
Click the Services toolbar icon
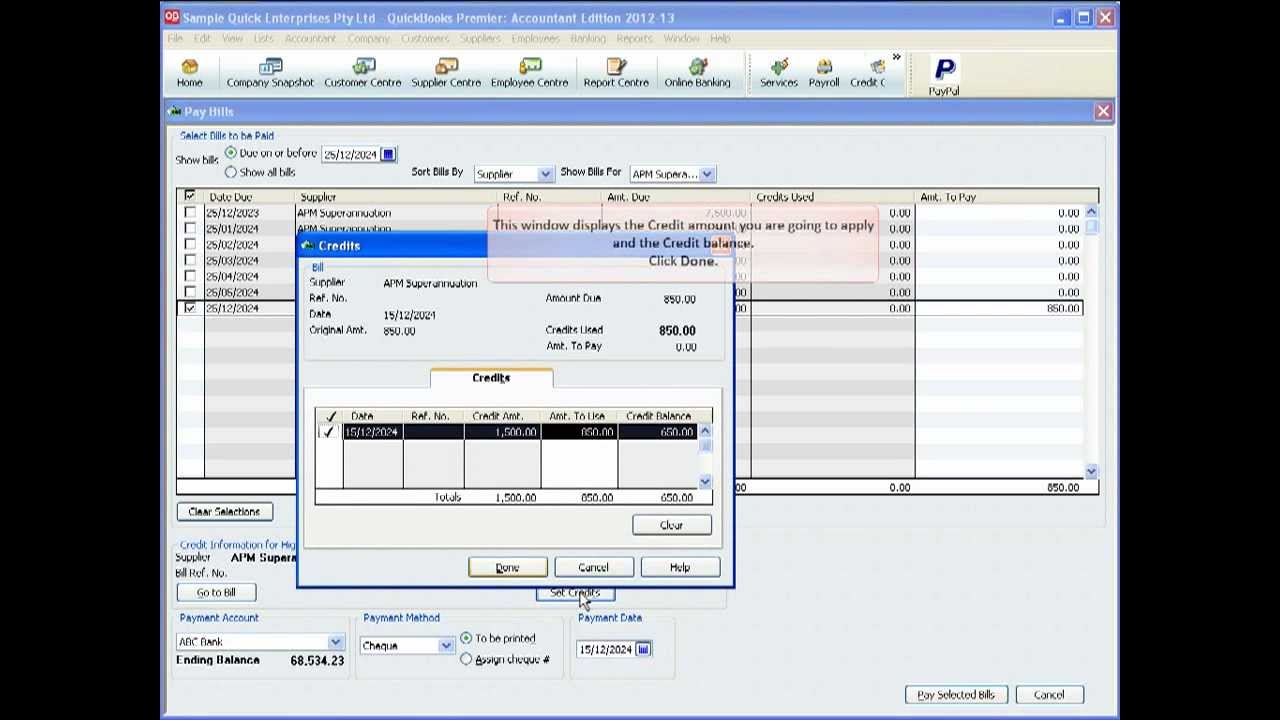(x=778, y=73)
